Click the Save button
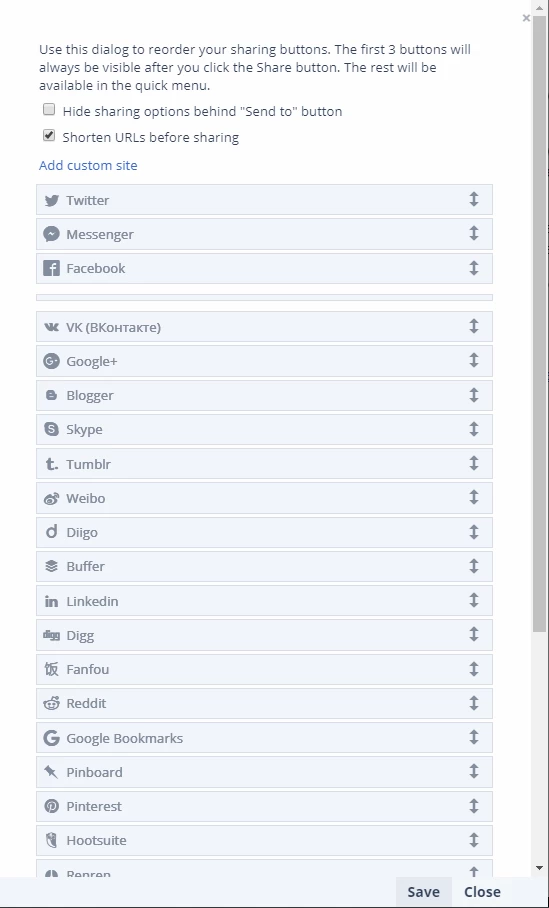The image size is (549, 908). pos(423,892)
